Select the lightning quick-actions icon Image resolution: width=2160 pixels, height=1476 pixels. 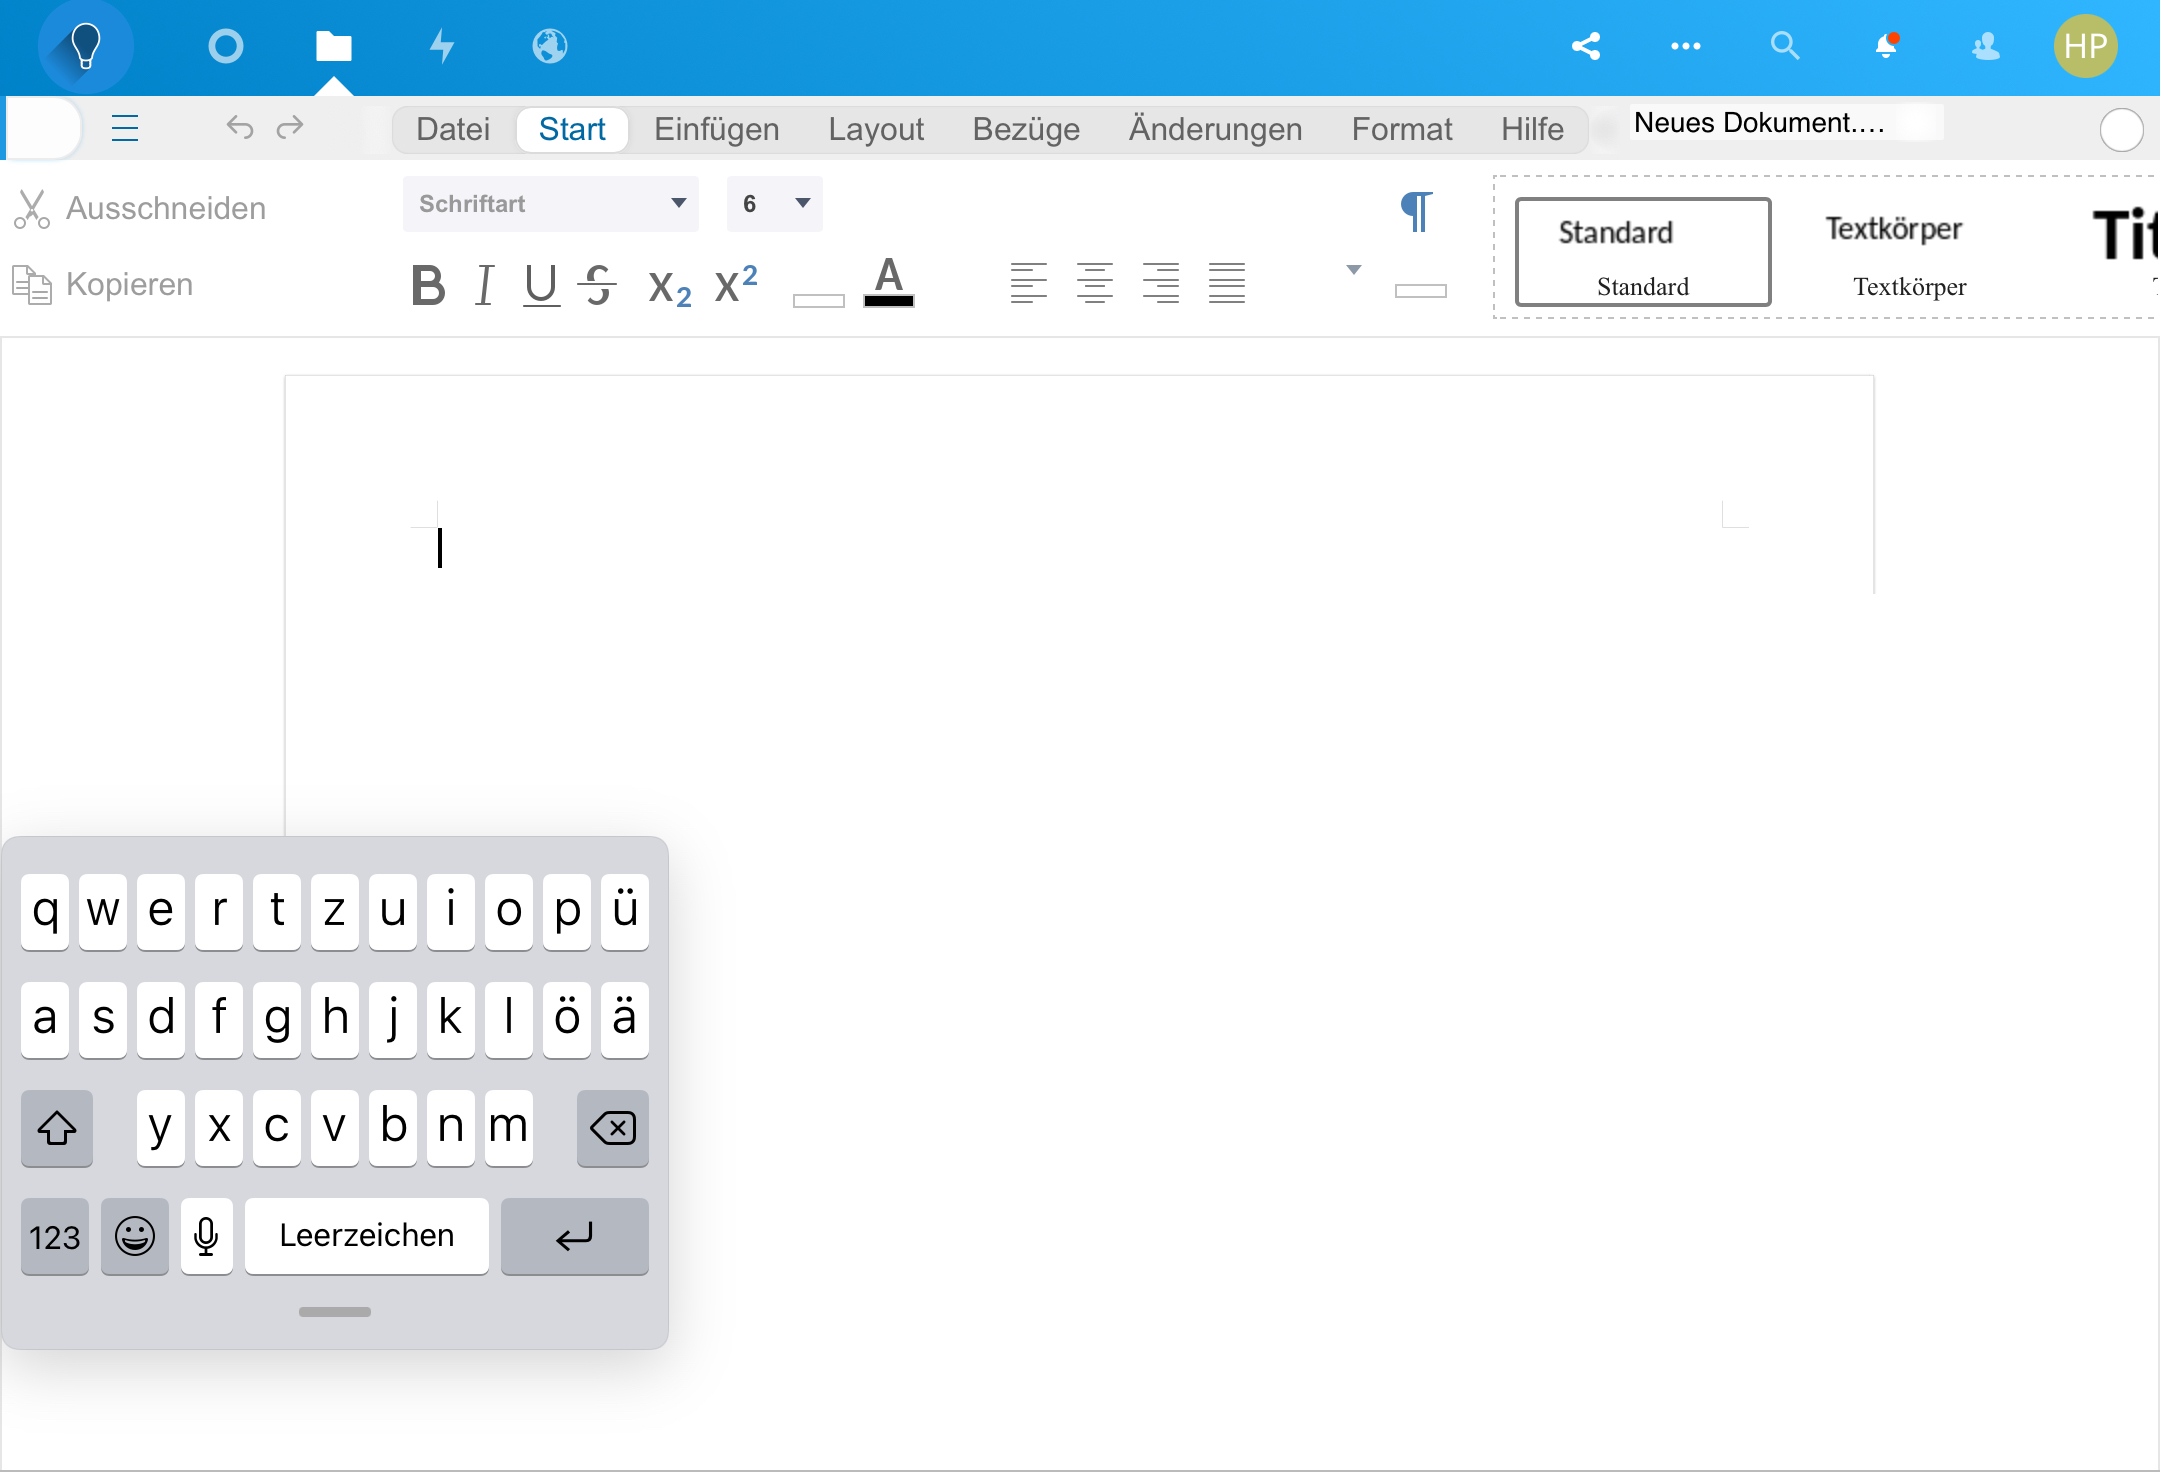[440, 46]
